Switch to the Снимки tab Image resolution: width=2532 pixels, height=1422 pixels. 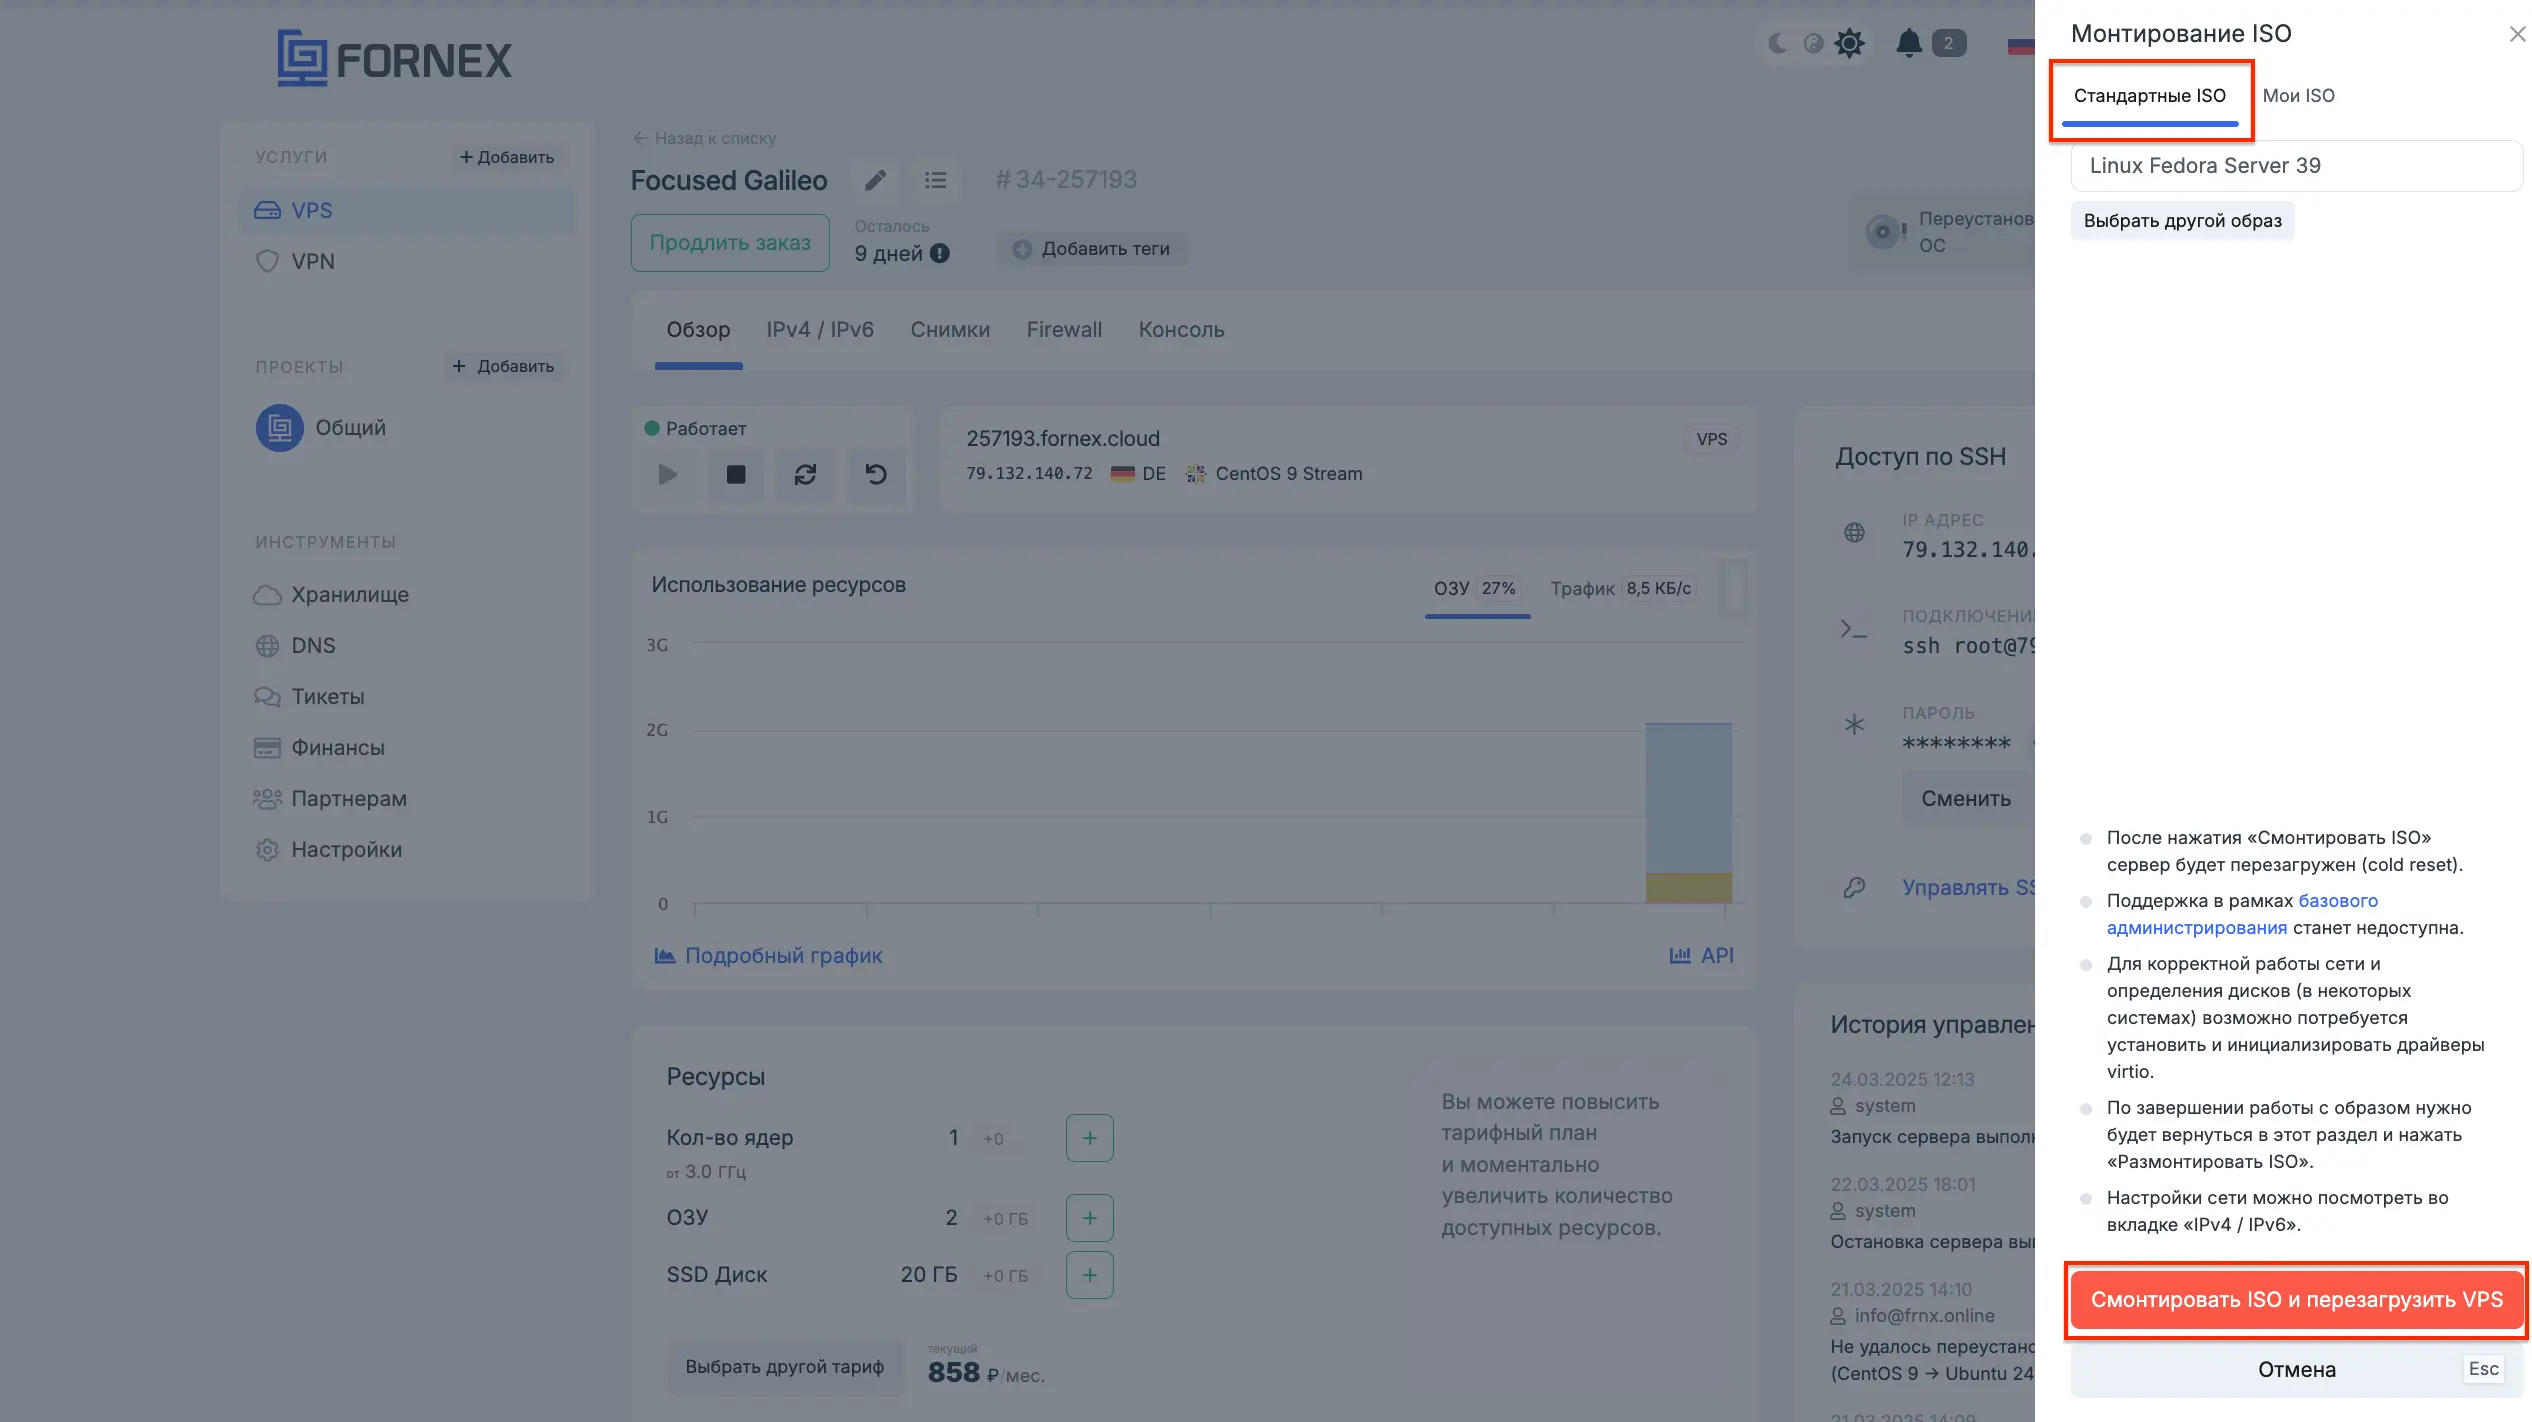click(x=950, y=330)
